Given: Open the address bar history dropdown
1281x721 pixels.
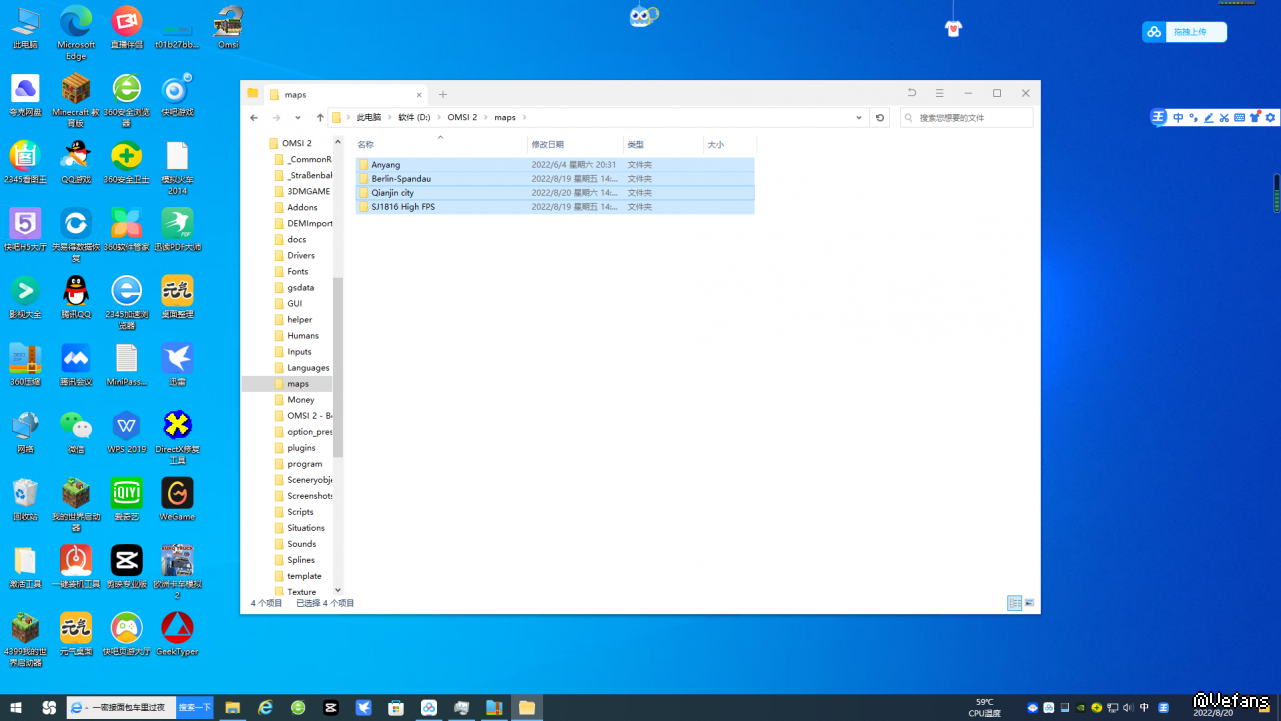Looking at the screenshot, I should 859,118.
